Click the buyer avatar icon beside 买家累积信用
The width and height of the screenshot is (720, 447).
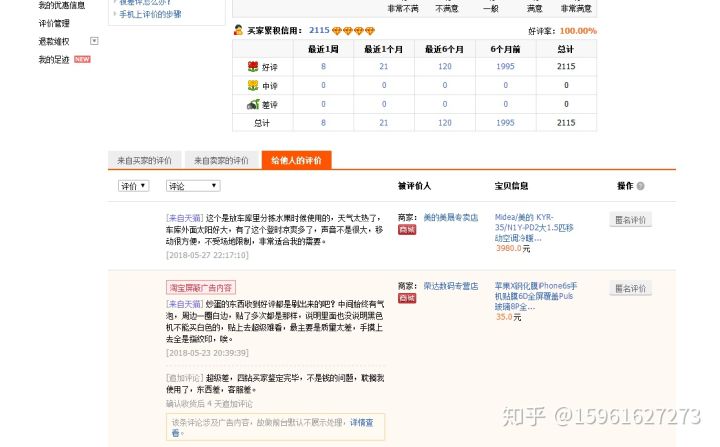tap(238, 31)
